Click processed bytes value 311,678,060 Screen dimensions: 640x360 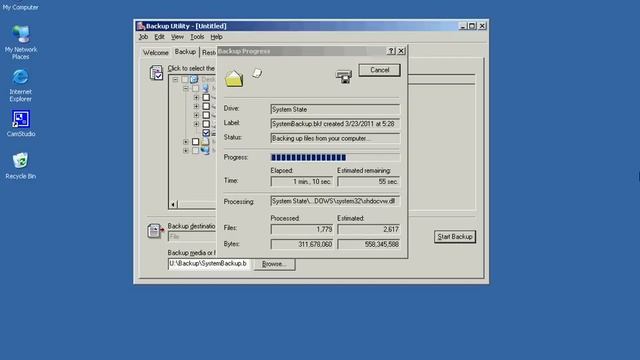[x=302, y=244]
